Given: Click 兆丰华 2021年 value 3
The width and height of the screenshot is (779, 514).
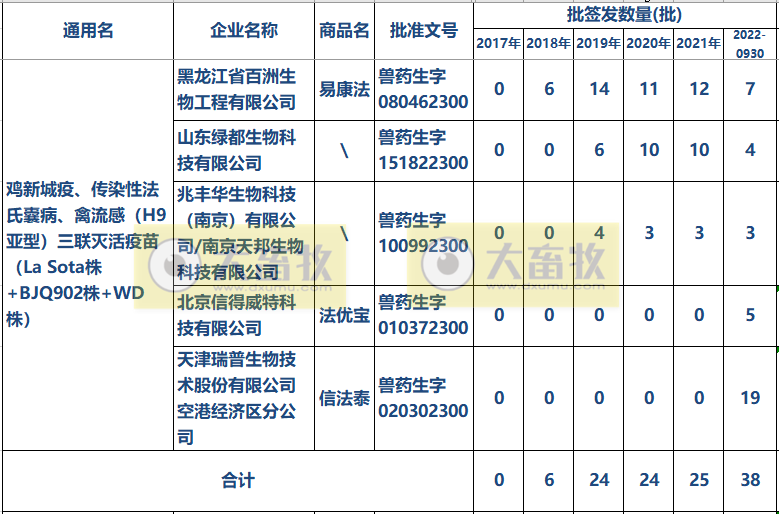Looking at the screenshot, I should 699,233.
